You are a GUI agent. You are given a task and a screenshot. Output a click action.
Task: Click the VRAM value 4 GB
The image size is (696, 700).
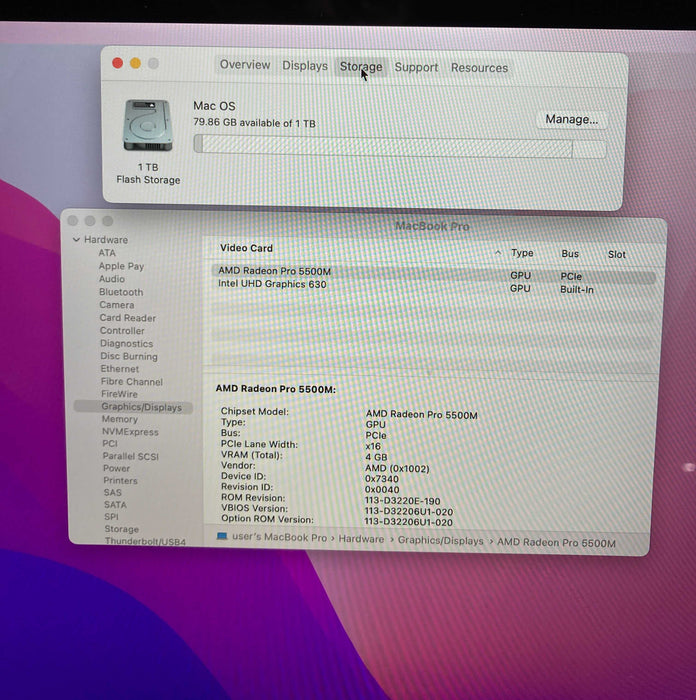[x=376, y=457]
